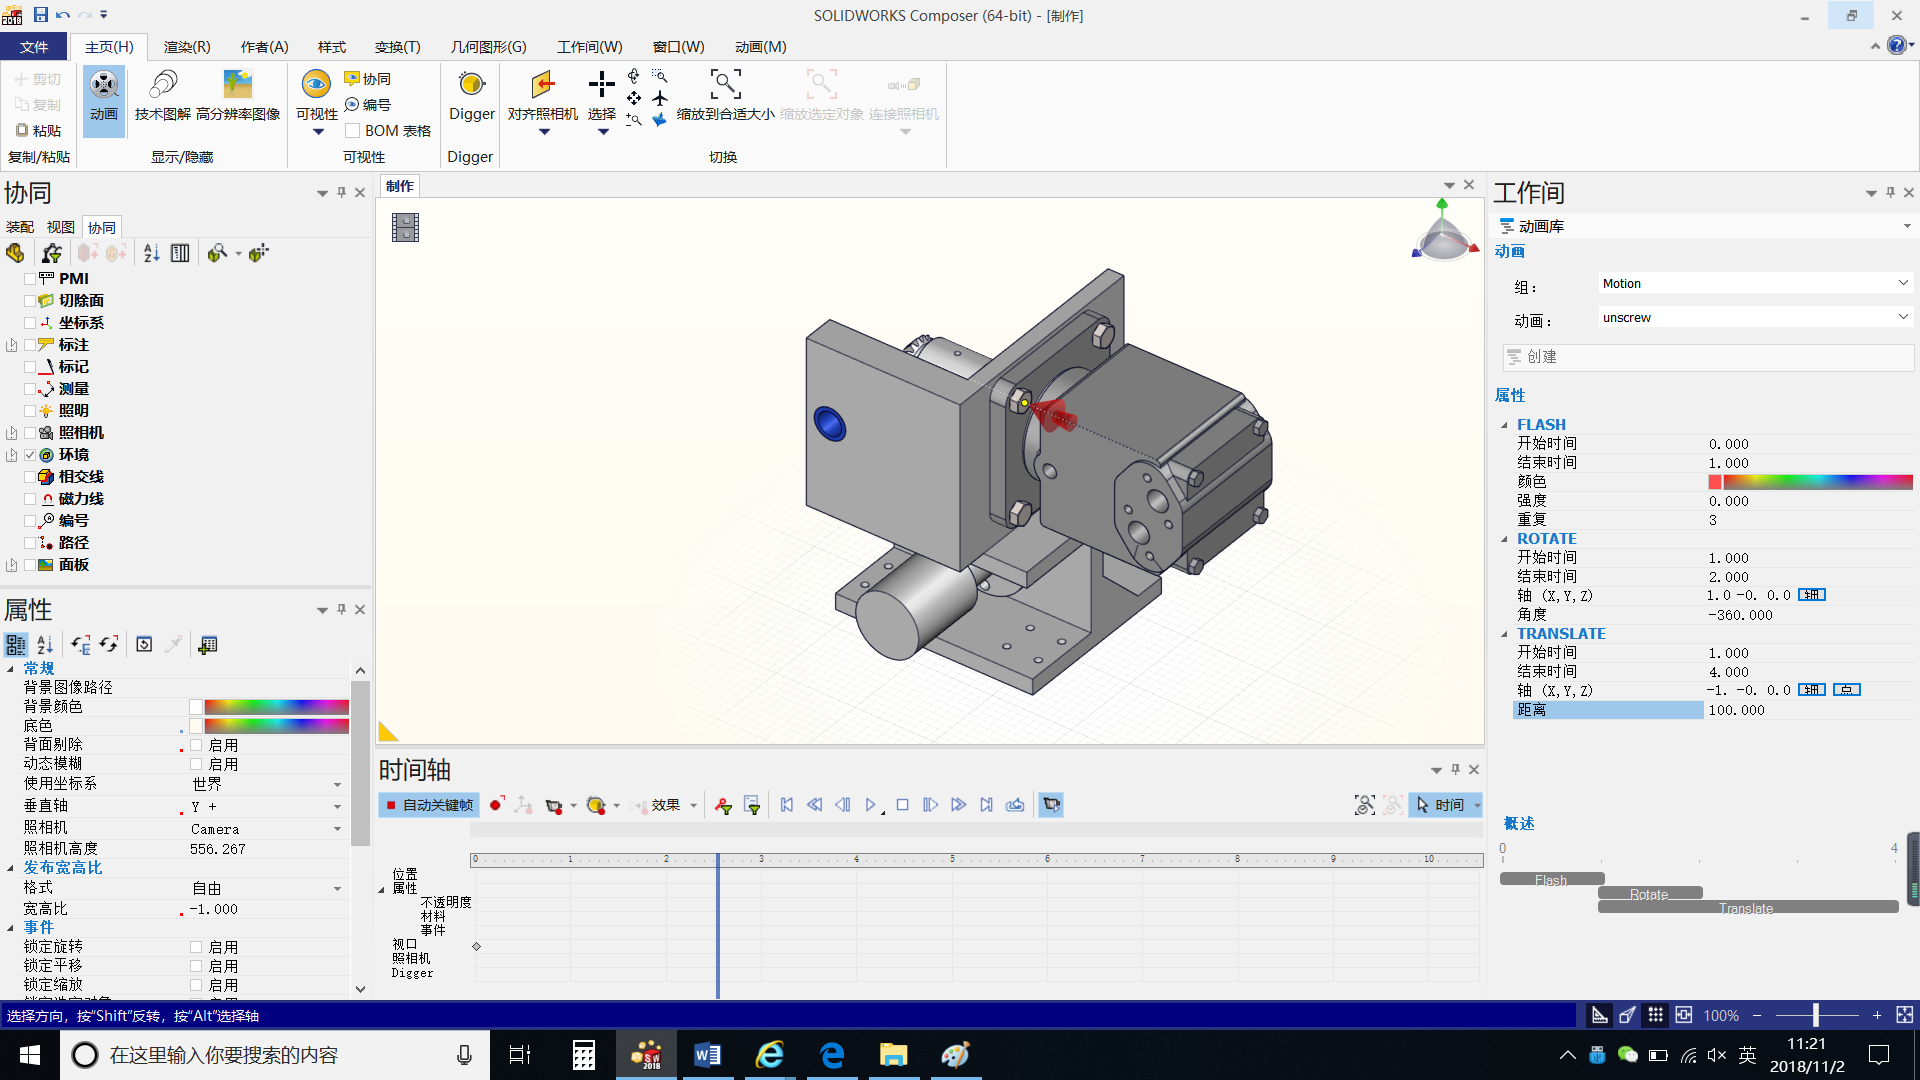Open the 组 dropdown showing Motion
1920x1080 pixels.
(x=1903, y=283)
